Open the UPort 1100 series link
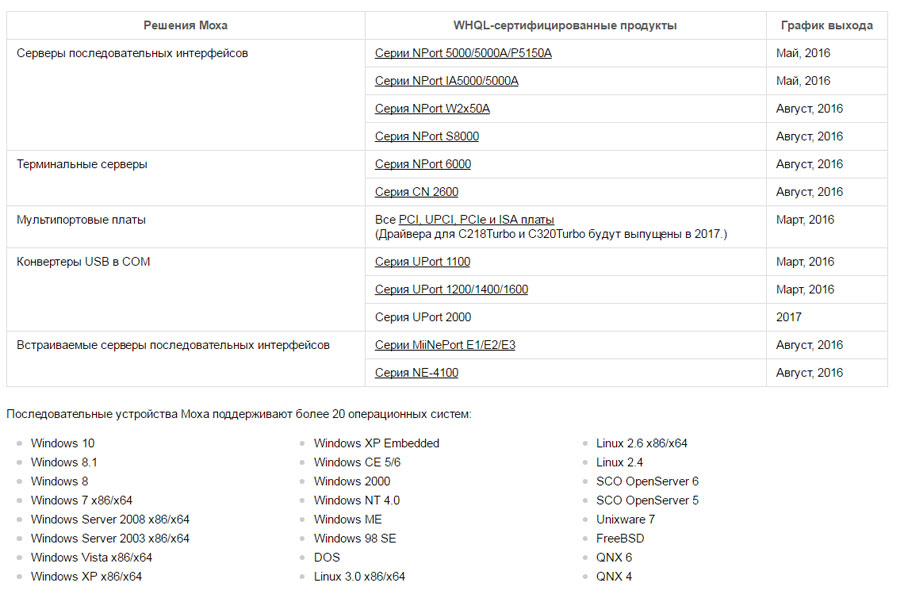Viewport: 900px width, 602px height. coord(422,262)
